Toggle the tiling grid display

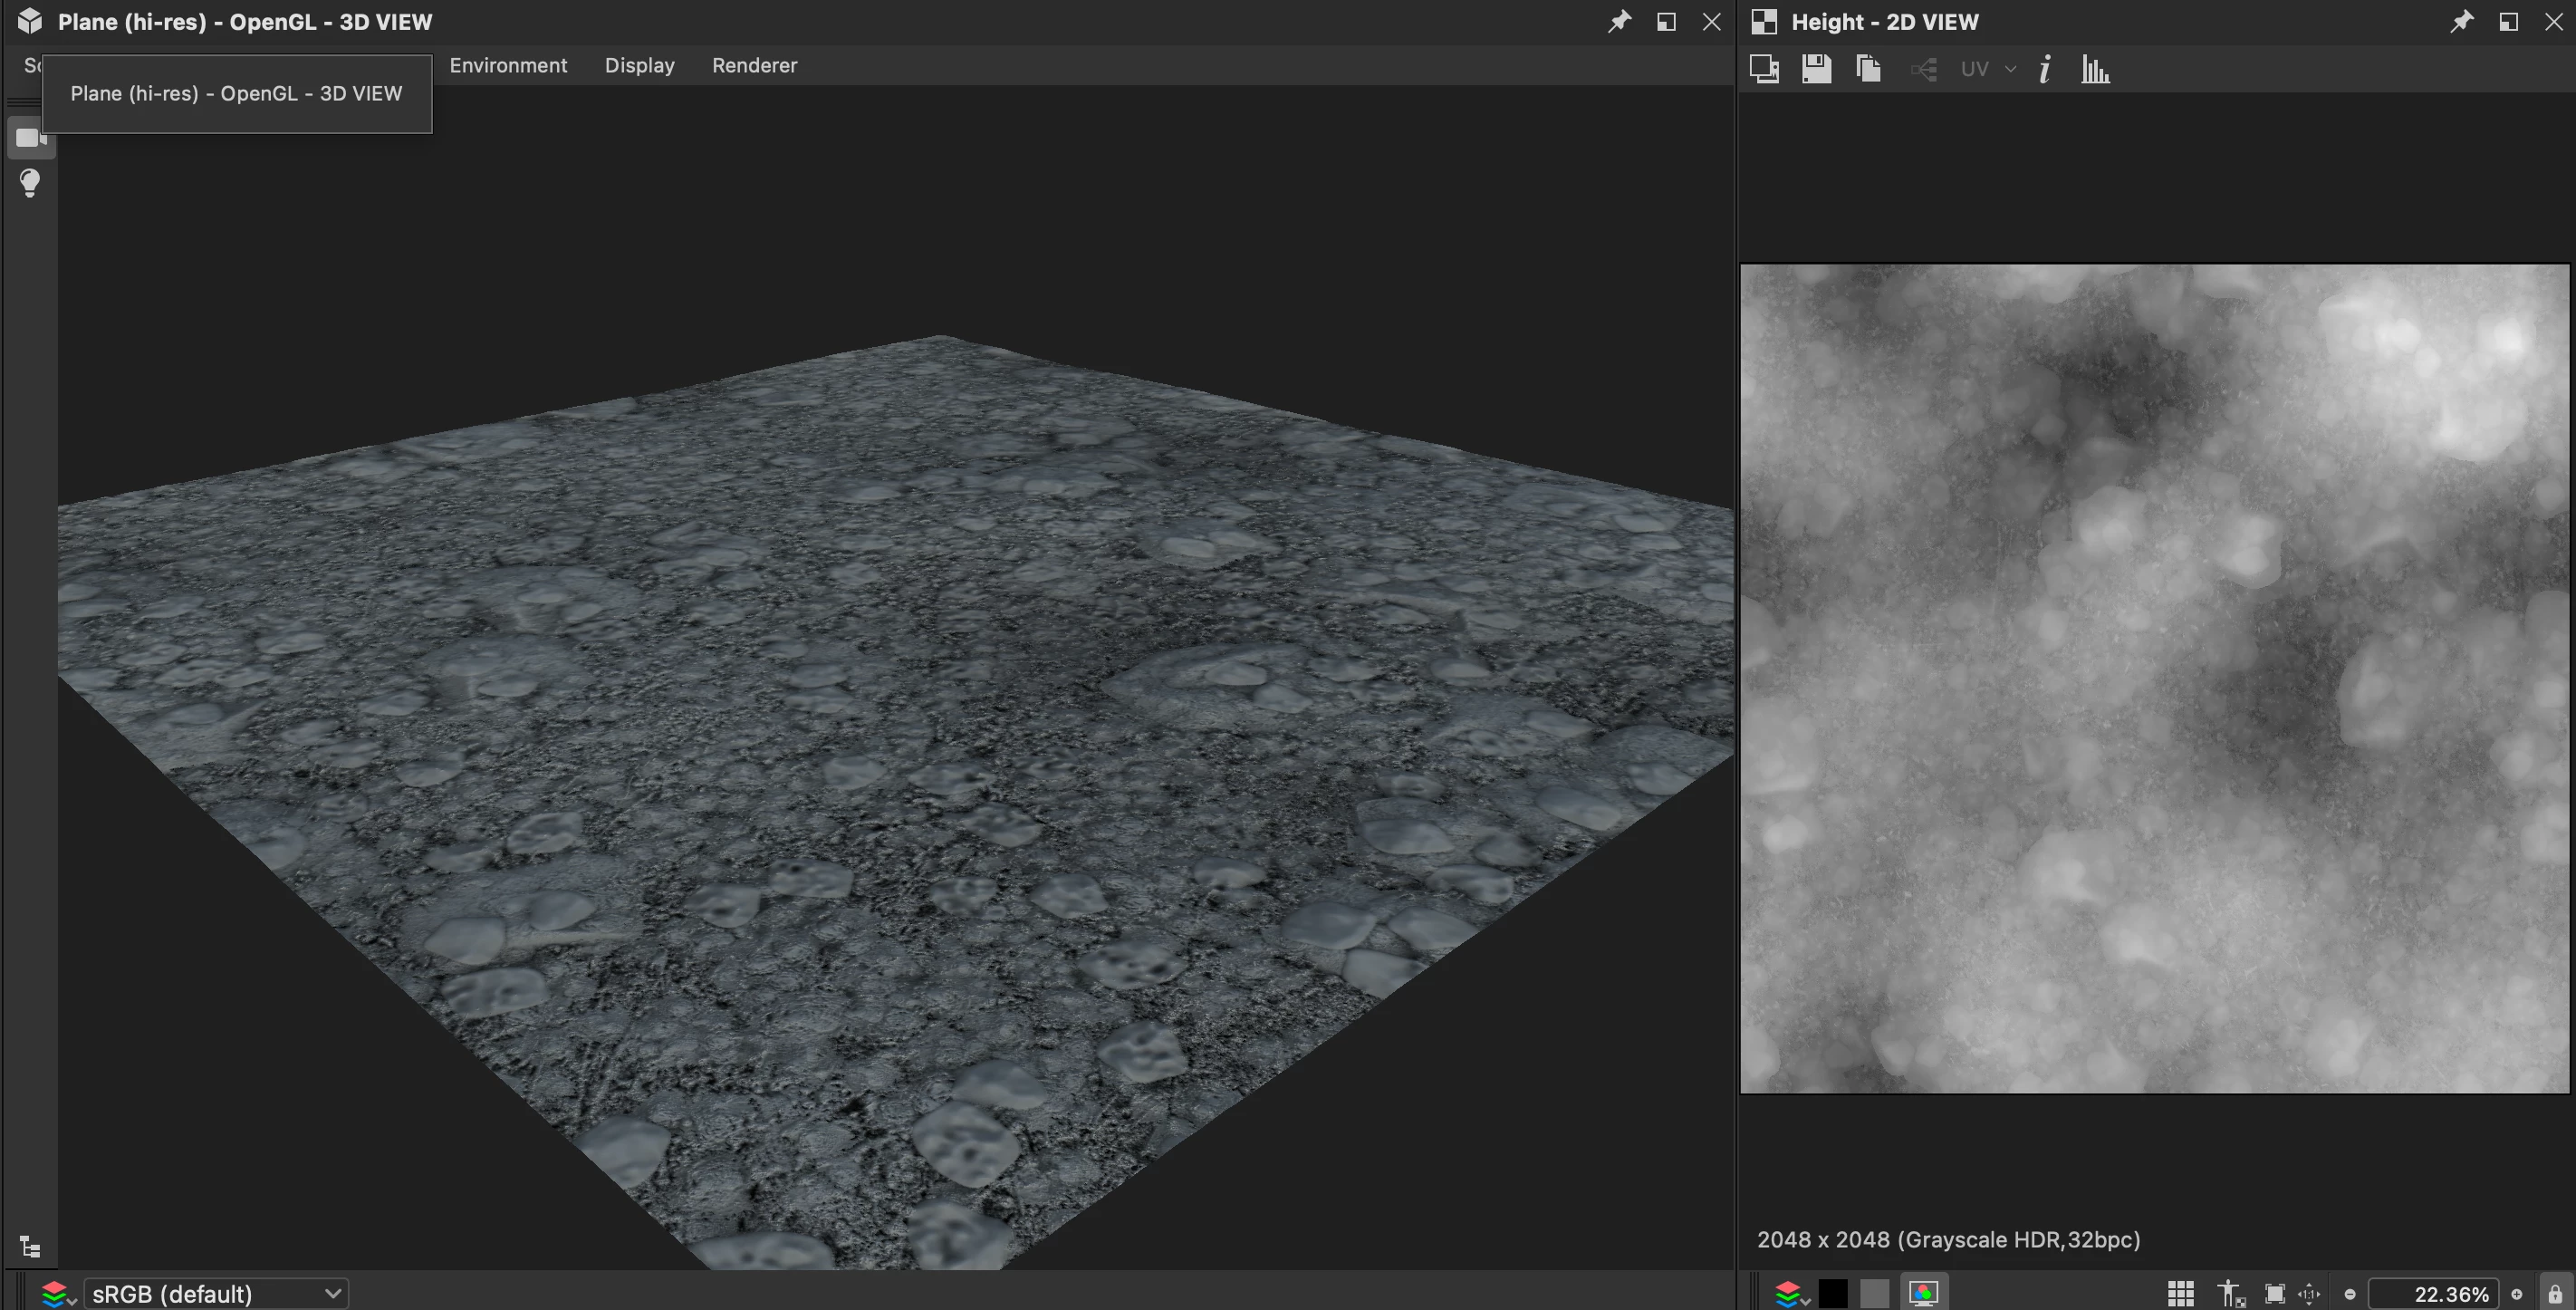coord(2181,1293)
